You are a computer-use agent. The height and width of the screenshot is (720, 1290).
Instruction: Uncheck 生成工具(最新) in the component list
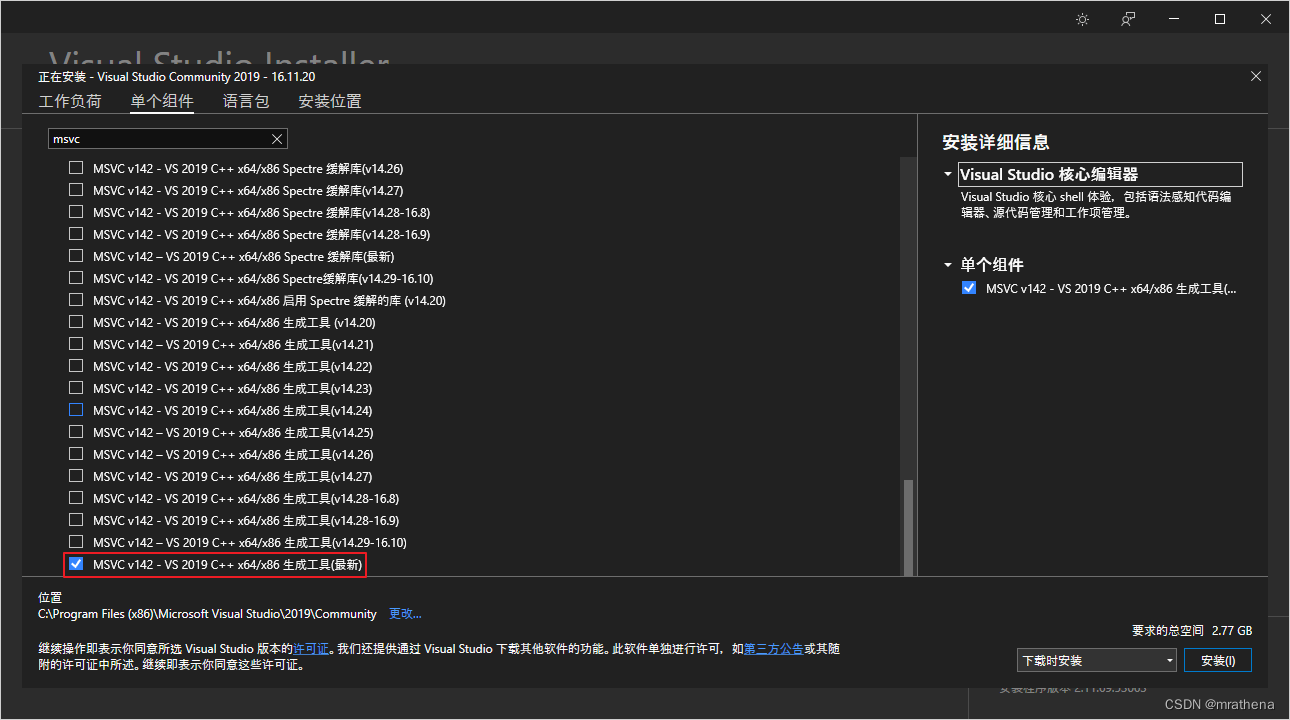tap(76, 564)
